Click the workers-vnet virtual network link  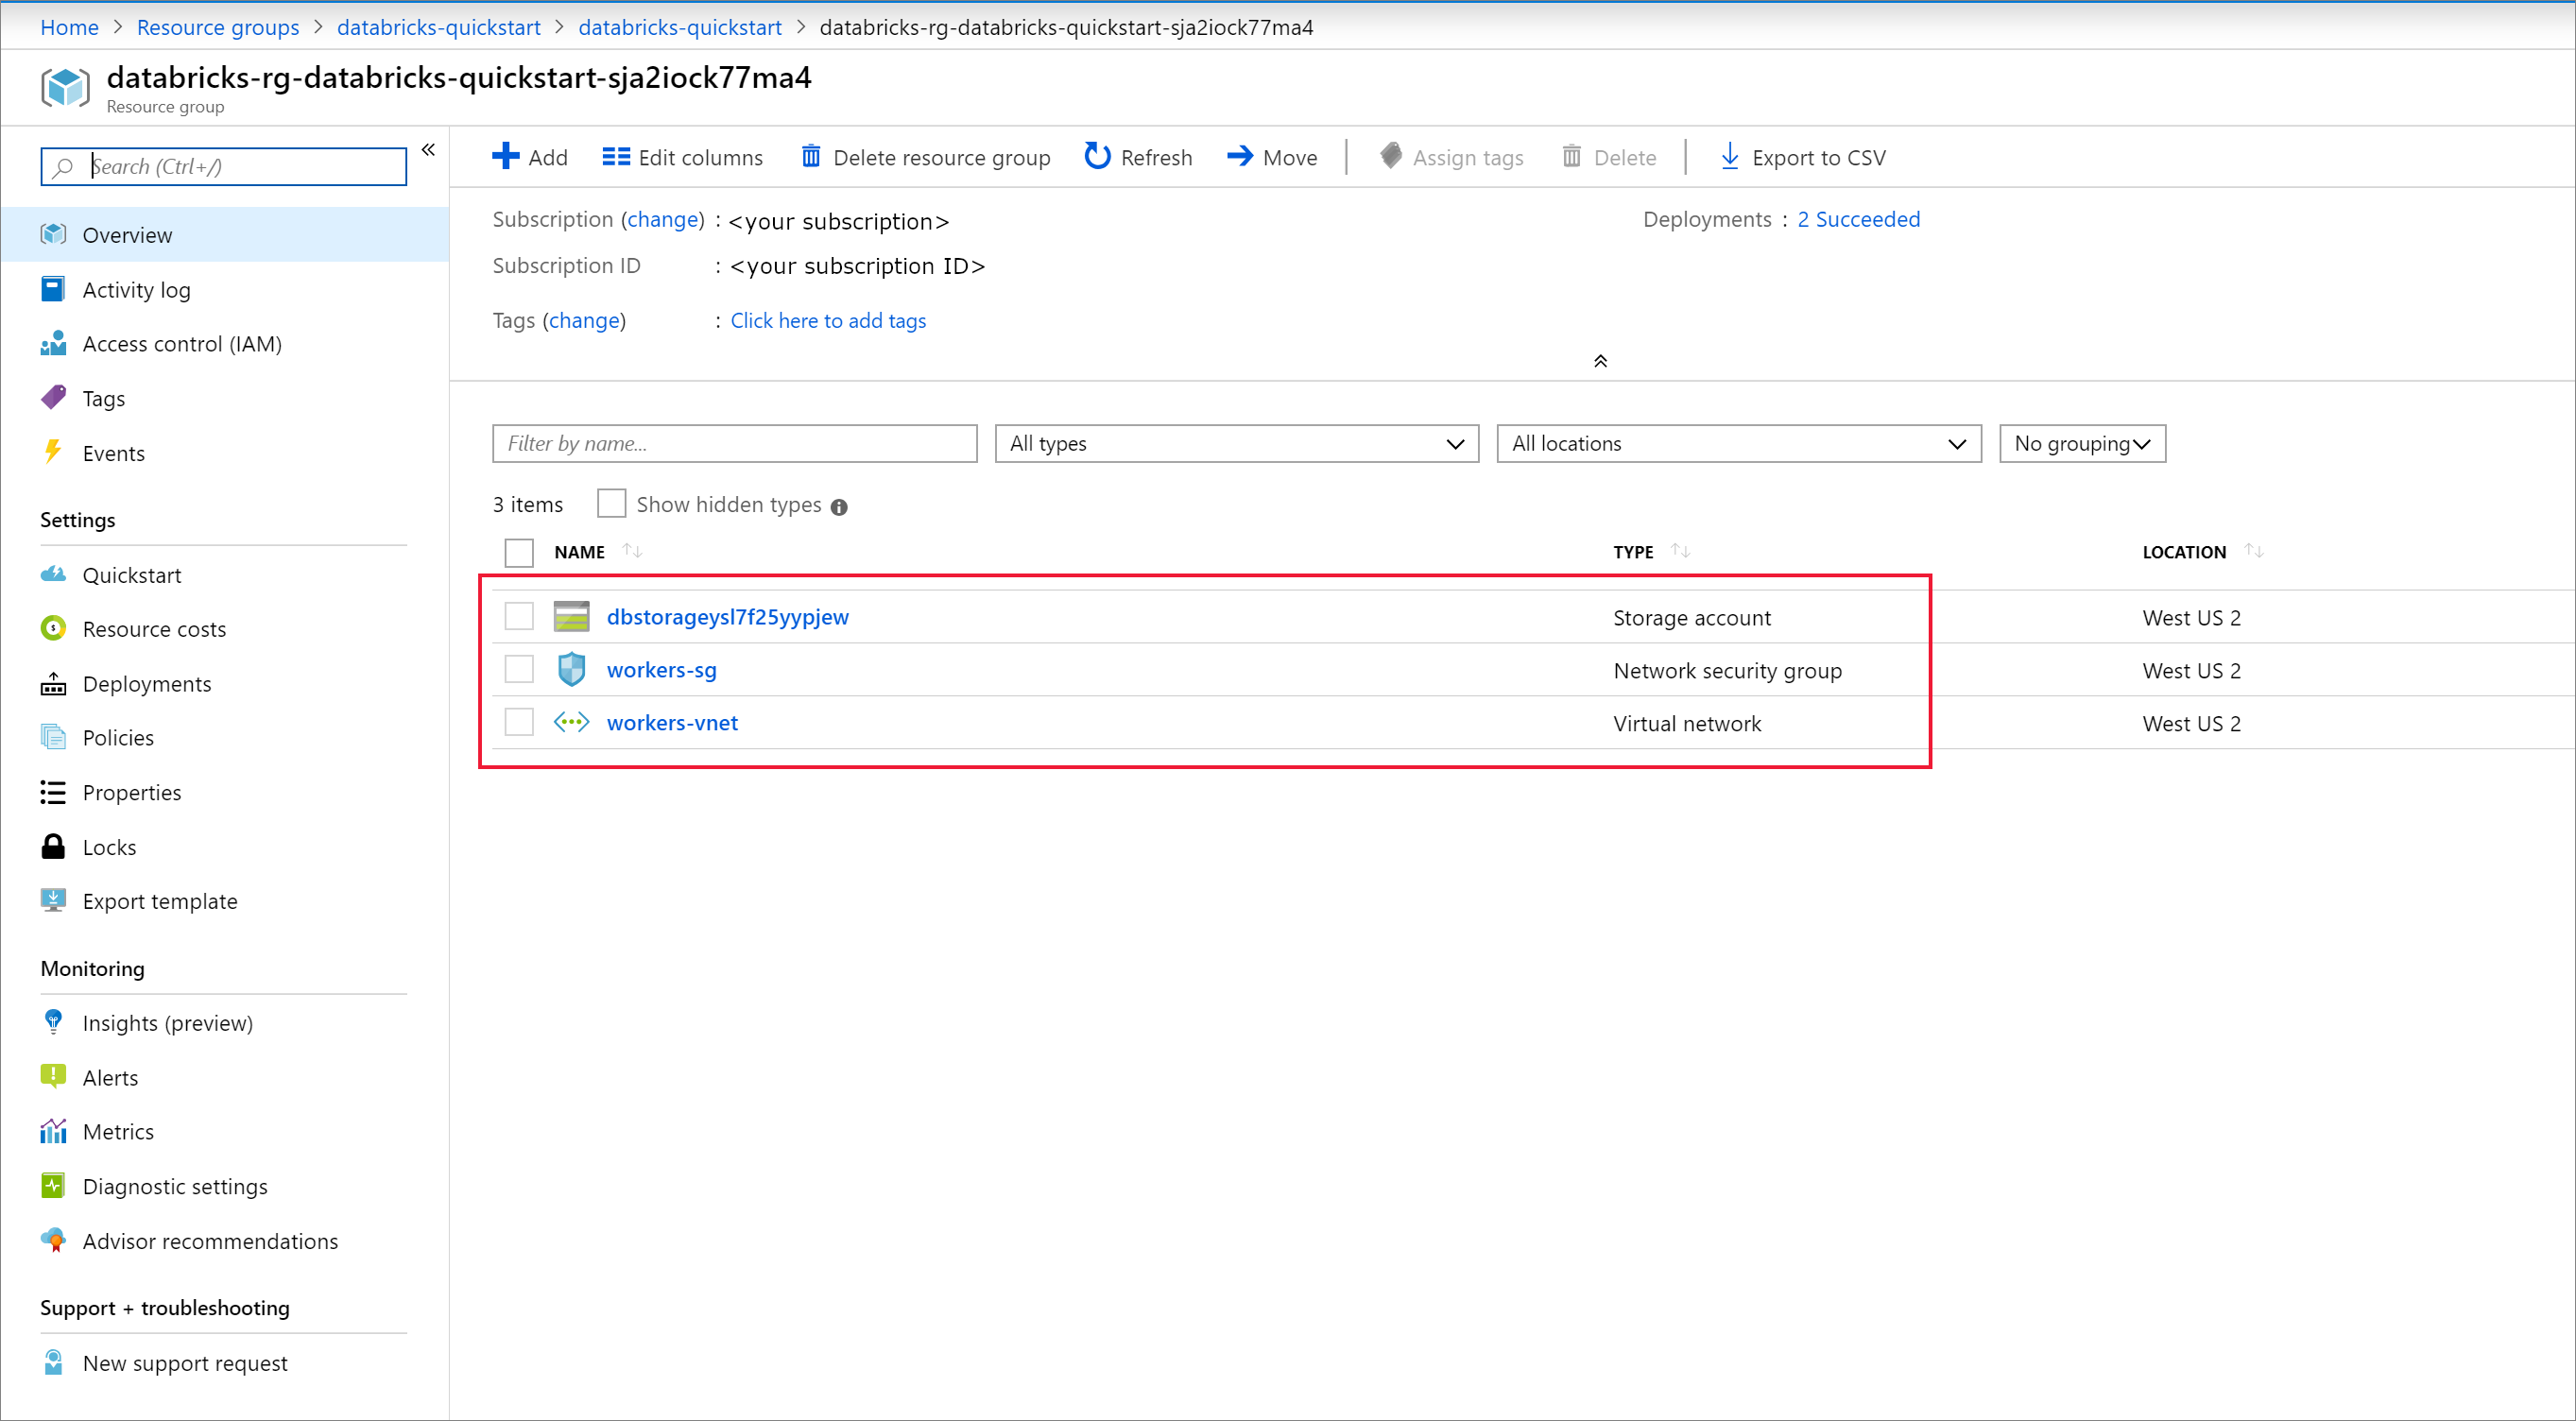[670, 721]
